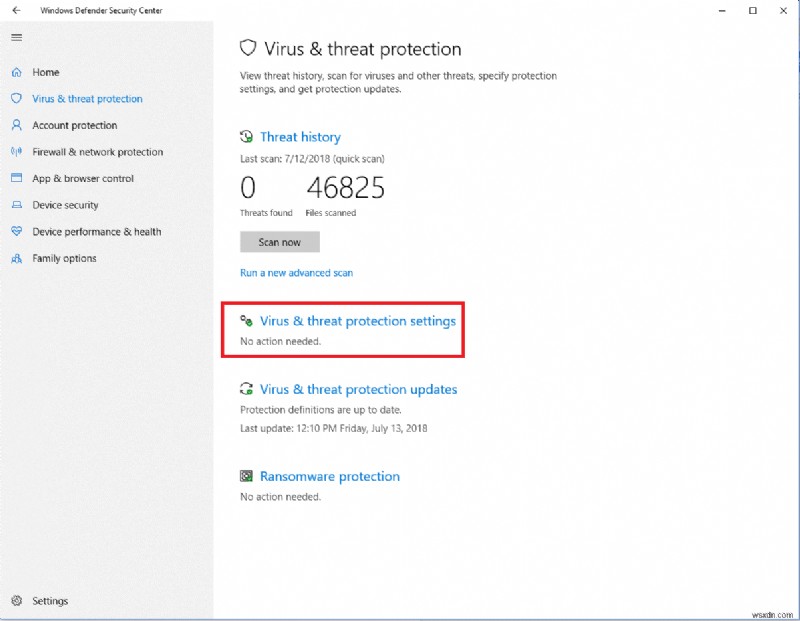Select Virus & threat protection sidebar label
Viewport: 800px width, 621px height.
tap(87, 99)
